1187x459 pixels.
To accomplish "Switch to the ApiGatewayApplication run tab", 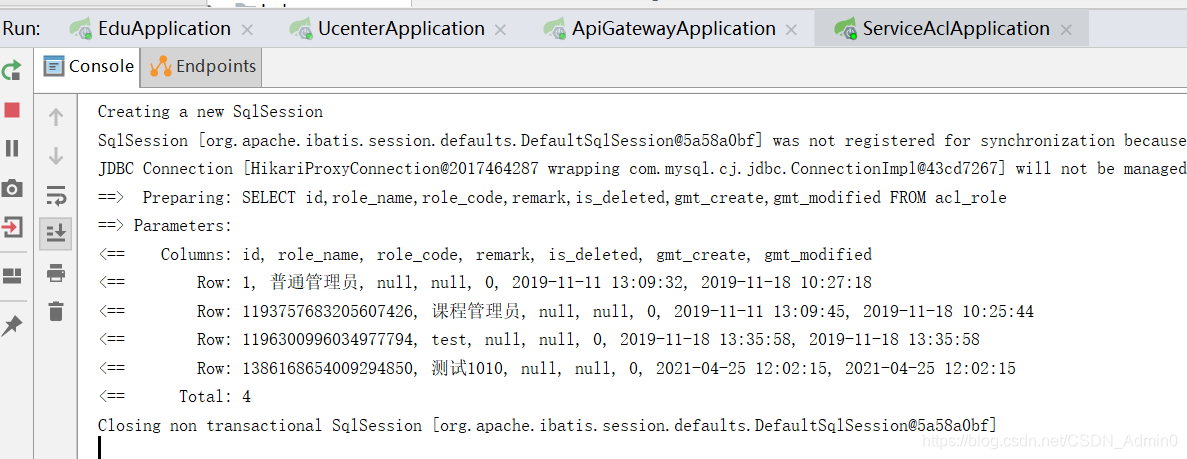I will [x=674, y=29].
